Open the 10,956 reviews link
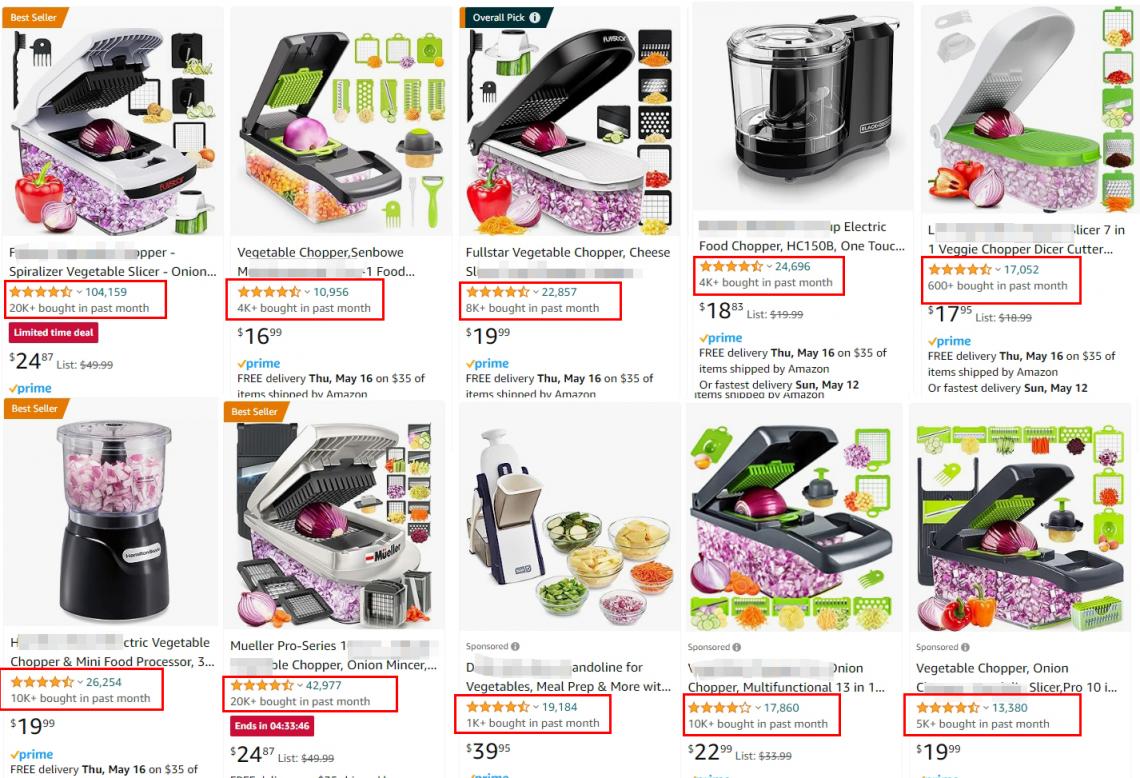This screenshot has height=778, width=1140. point(331,292)
